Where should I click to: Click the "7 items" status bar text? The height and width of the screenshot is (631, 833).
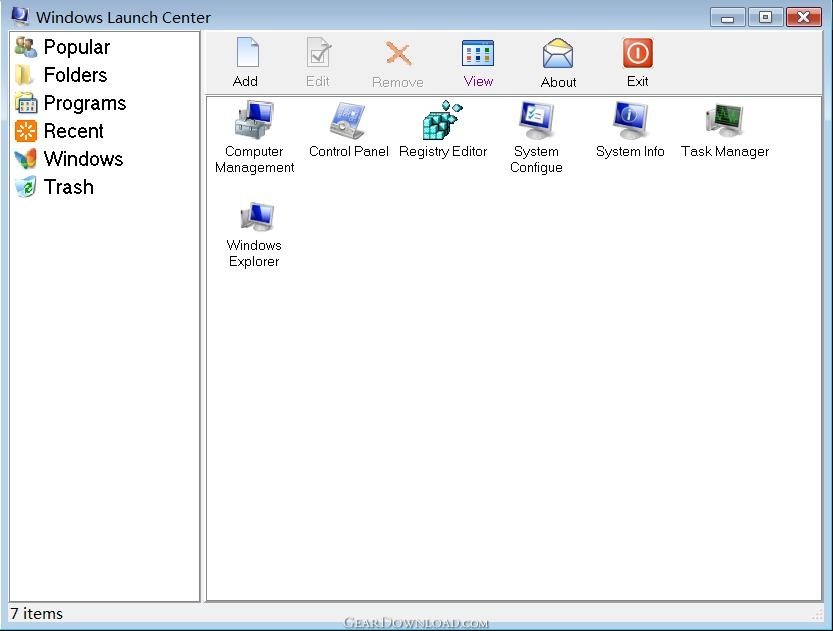click(37, 613)
